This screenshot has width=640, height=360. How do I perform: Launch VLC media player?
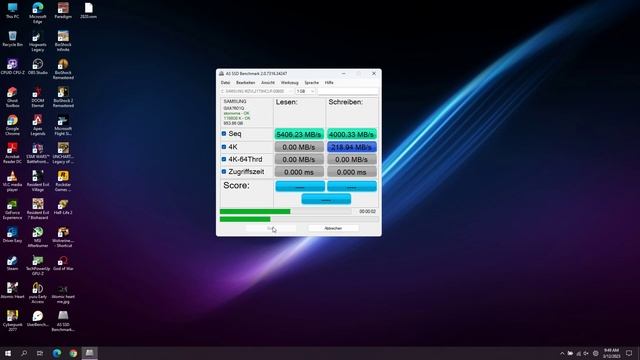tap(12, 181)
